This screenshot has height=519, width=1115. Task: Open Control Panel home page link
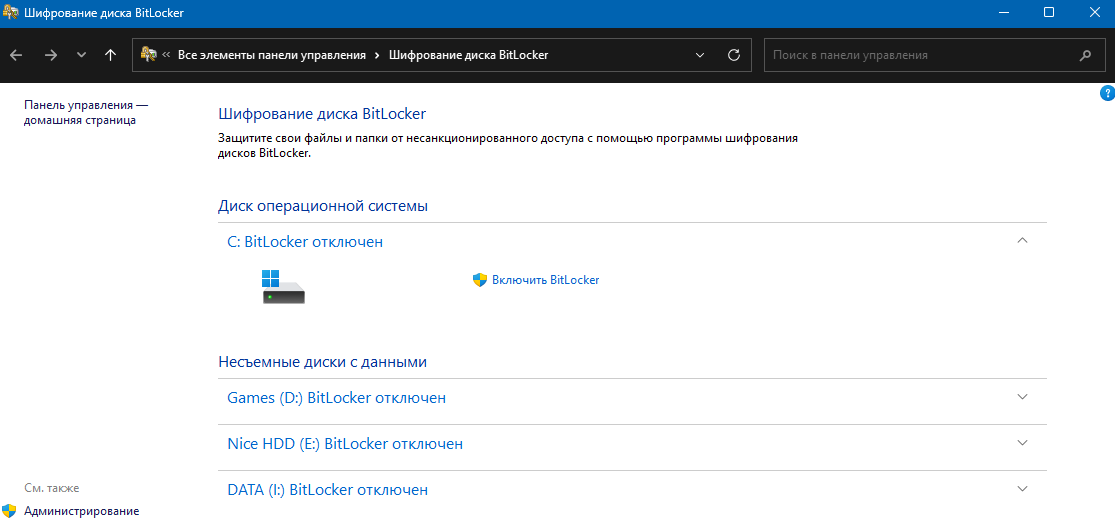(87, 112)
